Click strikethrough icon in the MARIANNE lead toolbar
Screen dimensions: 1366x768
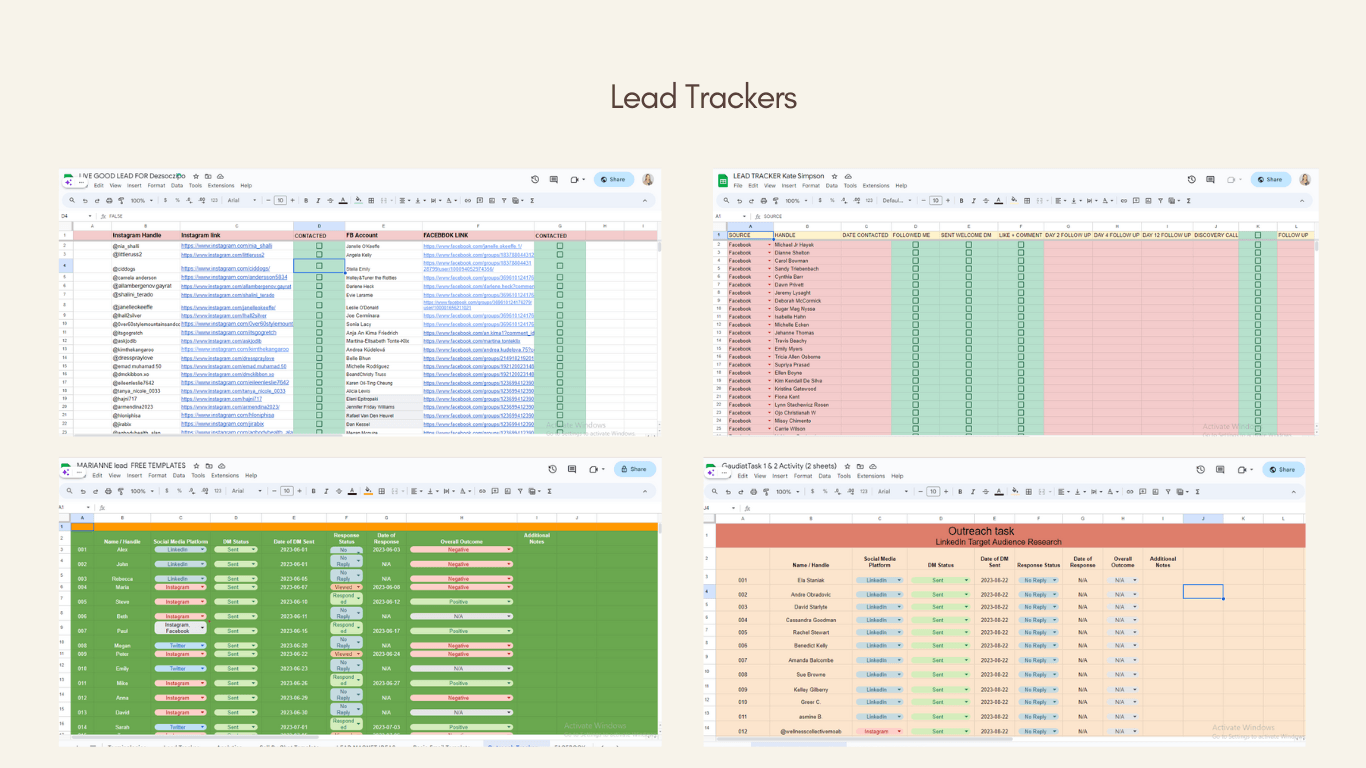point(338,491)
